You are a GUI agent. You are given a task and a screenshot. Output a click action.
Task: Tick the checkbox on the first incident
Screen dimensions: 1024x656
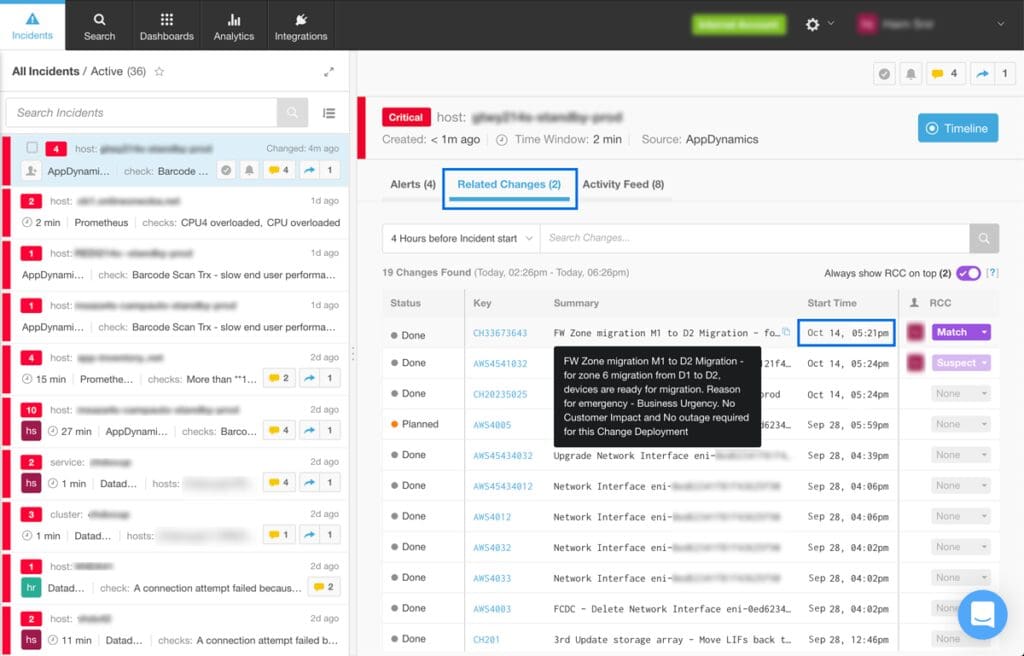(x=32, y=148)
